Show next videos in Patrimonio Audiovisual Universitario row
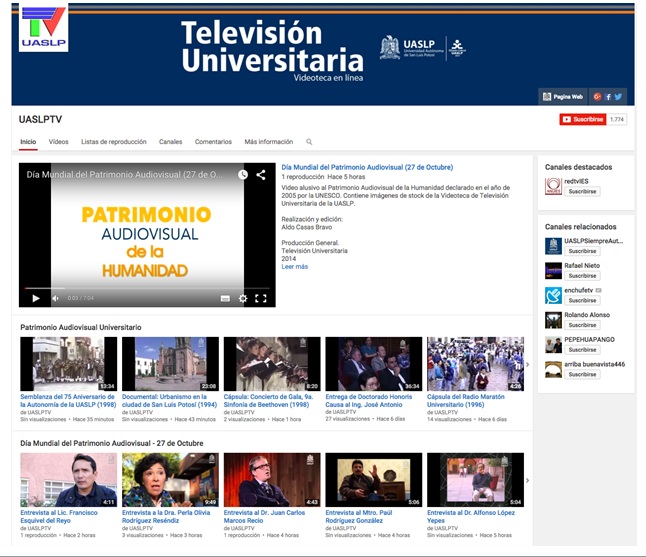This screenshot has height=557, width=646. (528, 364)
